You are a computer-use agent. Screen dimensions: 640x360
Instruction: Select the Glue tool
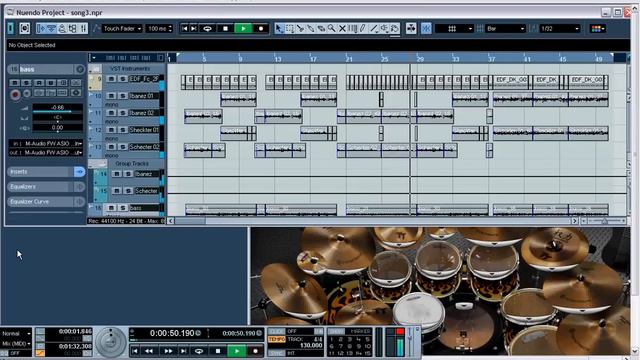click(311, 29)
